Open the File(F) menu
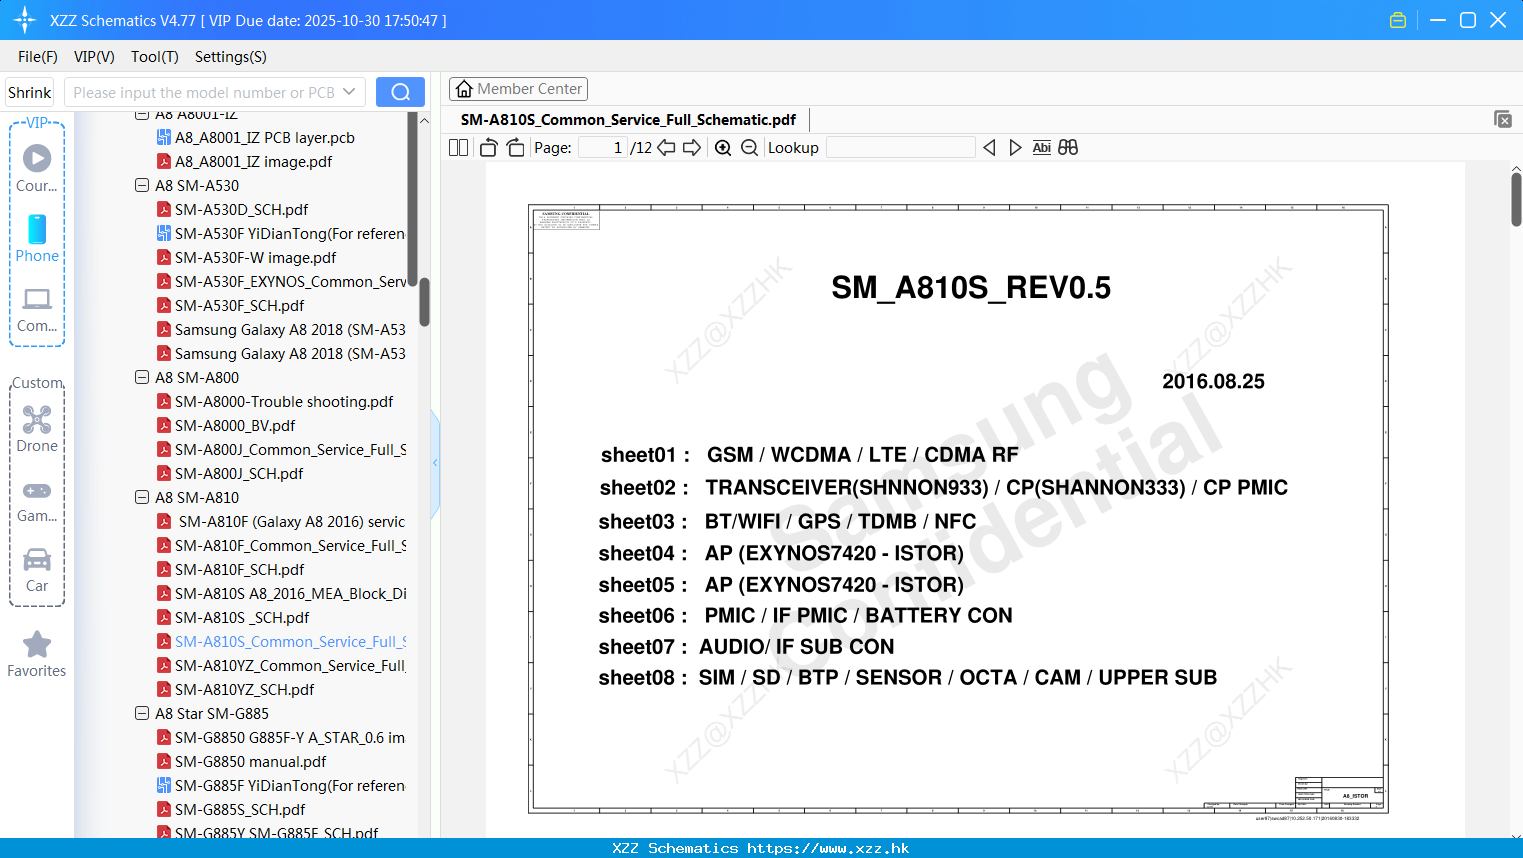The image size is (1523, 858). click(38, 57)
